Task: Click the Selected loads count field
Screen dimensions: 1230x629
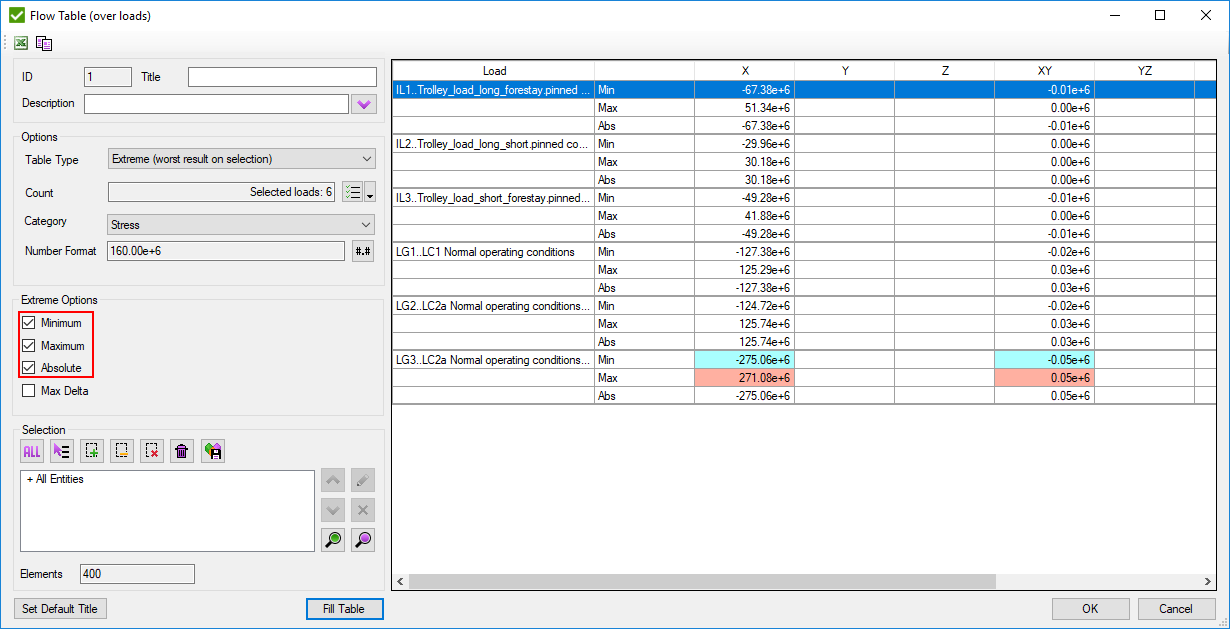Action: coord(222,193)
